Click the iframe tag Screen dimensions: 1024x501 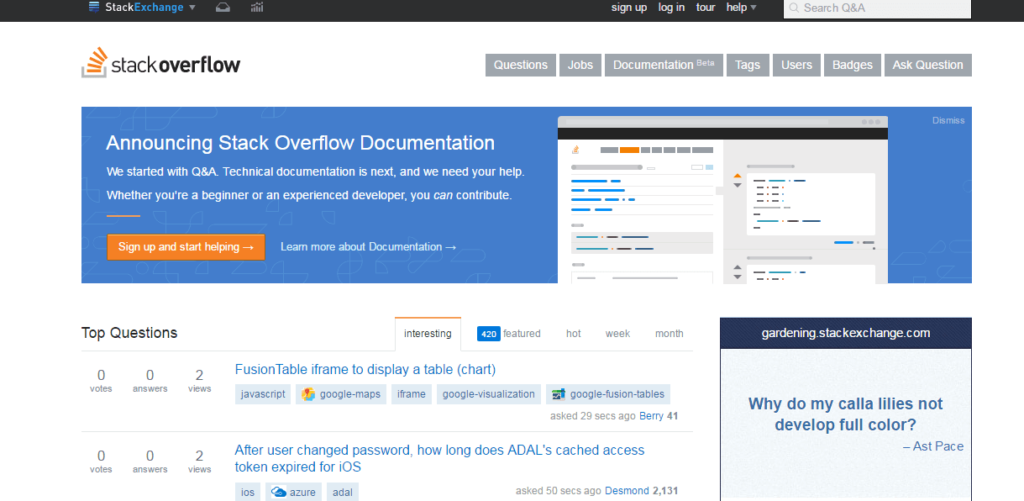coord(411,395)
